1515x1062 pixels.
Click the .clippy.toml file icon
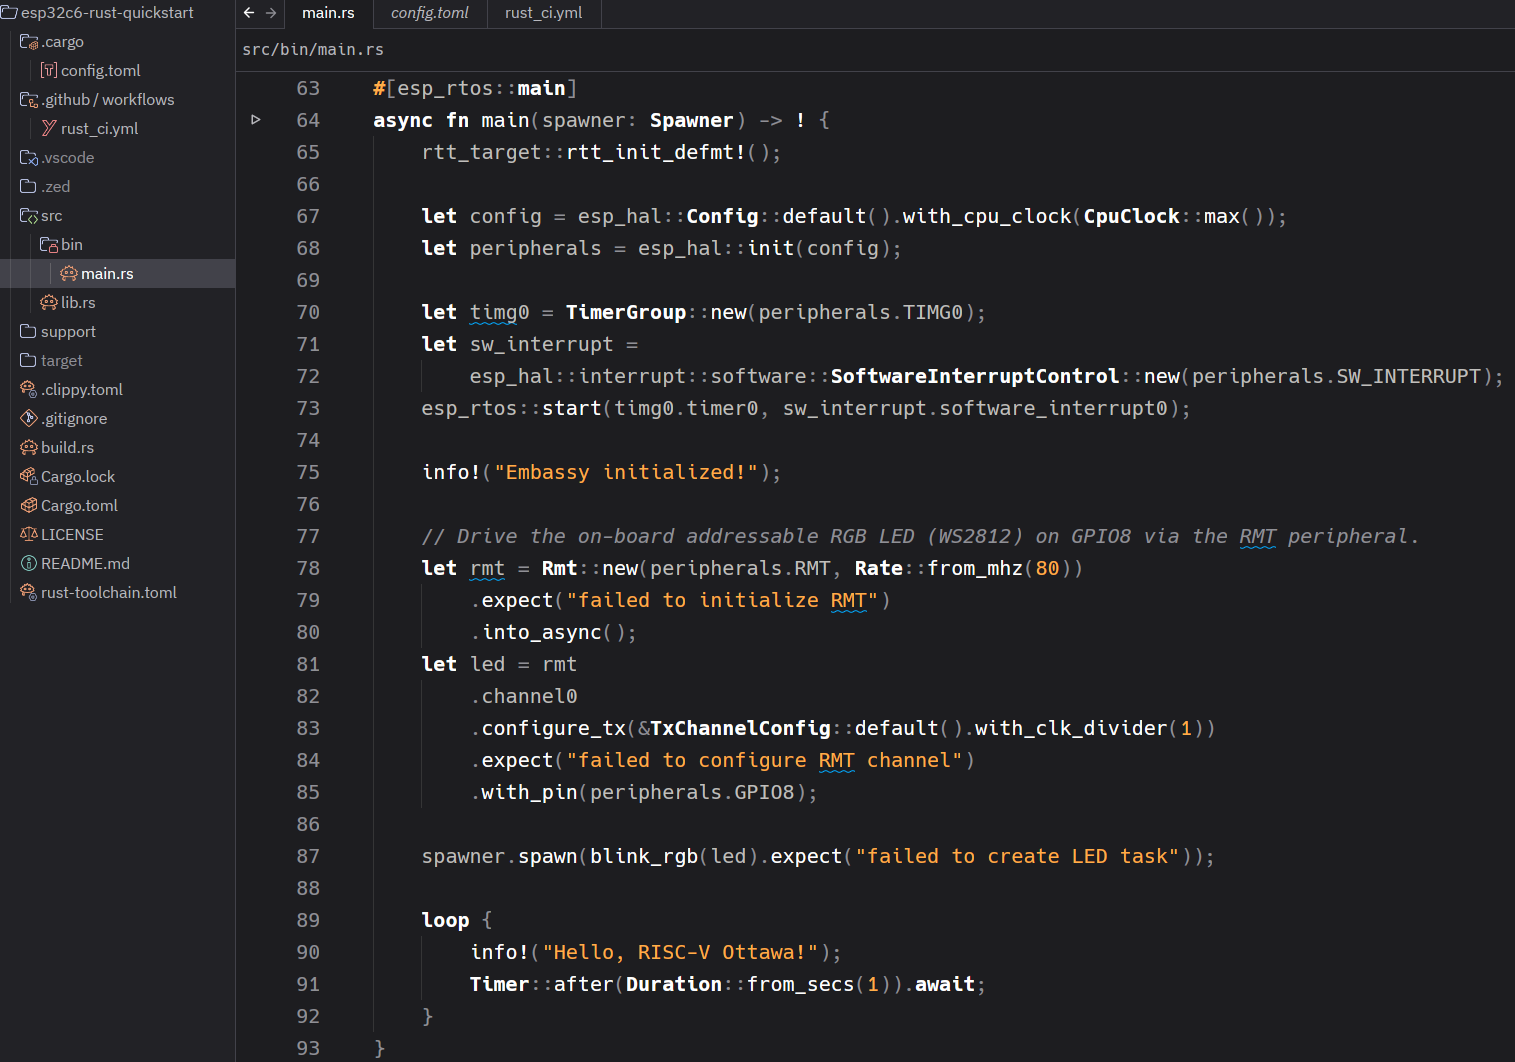[29, 389]
